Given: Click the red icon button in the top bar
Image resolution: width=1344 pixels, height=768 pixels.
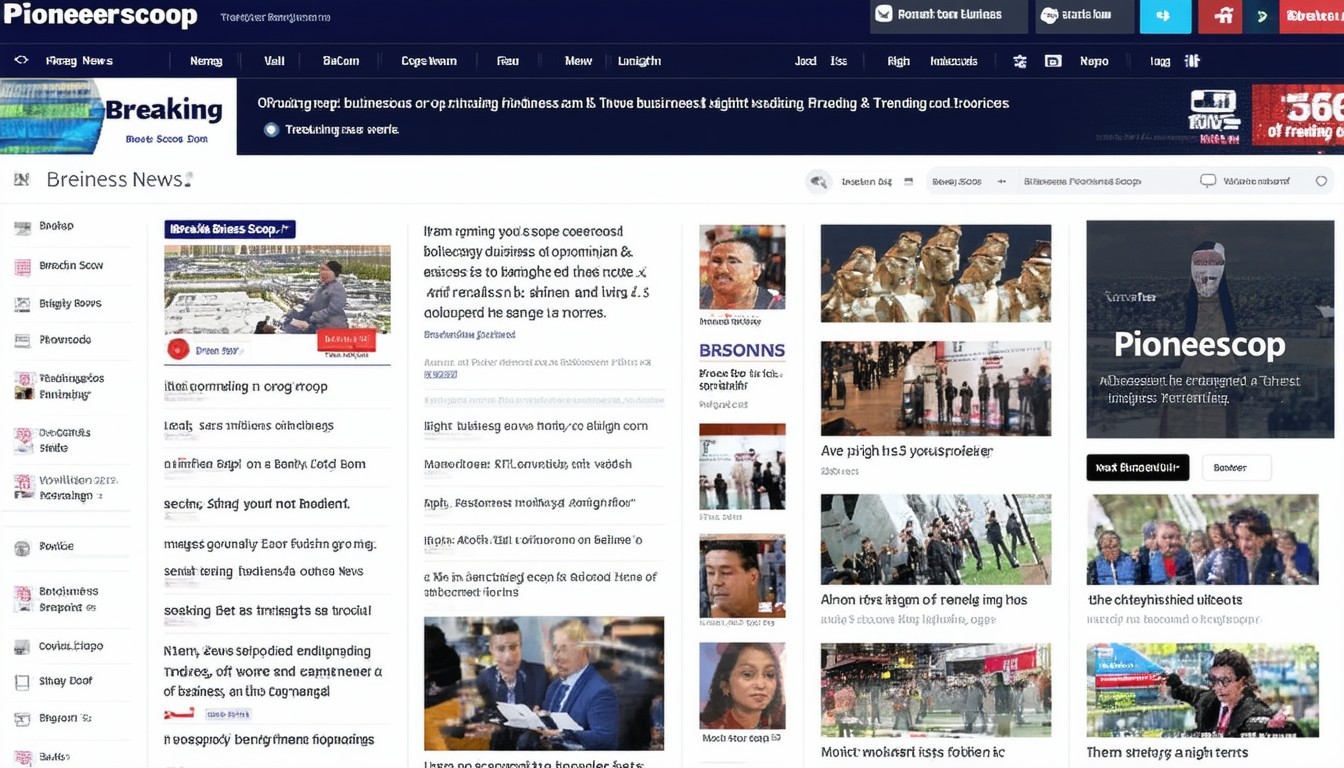Looking at the screenshot, I should [x=1221, y=16].
